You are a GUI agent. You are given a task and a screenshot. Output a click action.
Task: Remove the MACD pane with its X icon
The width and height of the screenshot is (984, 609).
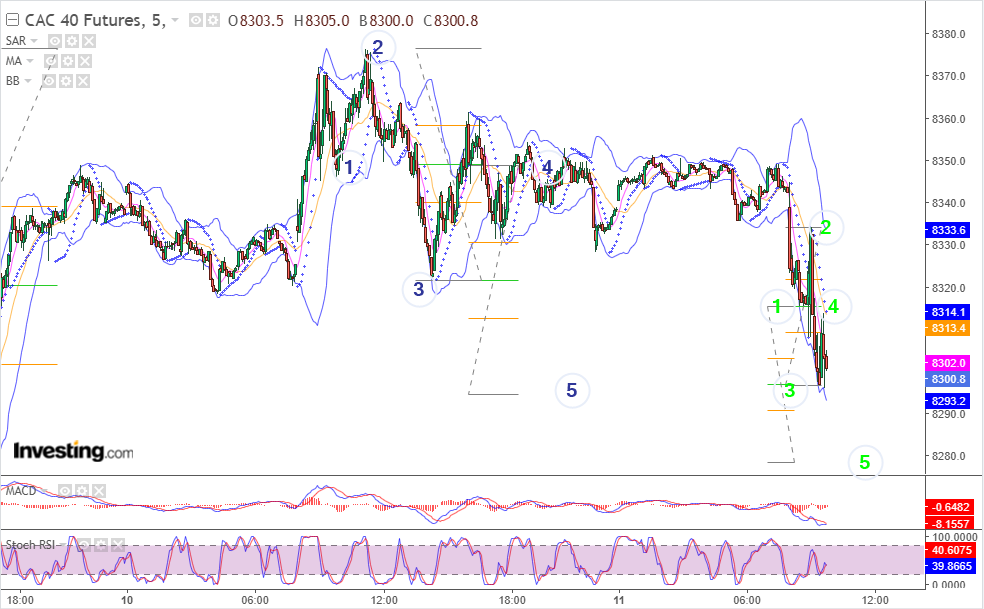pyautogui.click(x=99, y=491)
